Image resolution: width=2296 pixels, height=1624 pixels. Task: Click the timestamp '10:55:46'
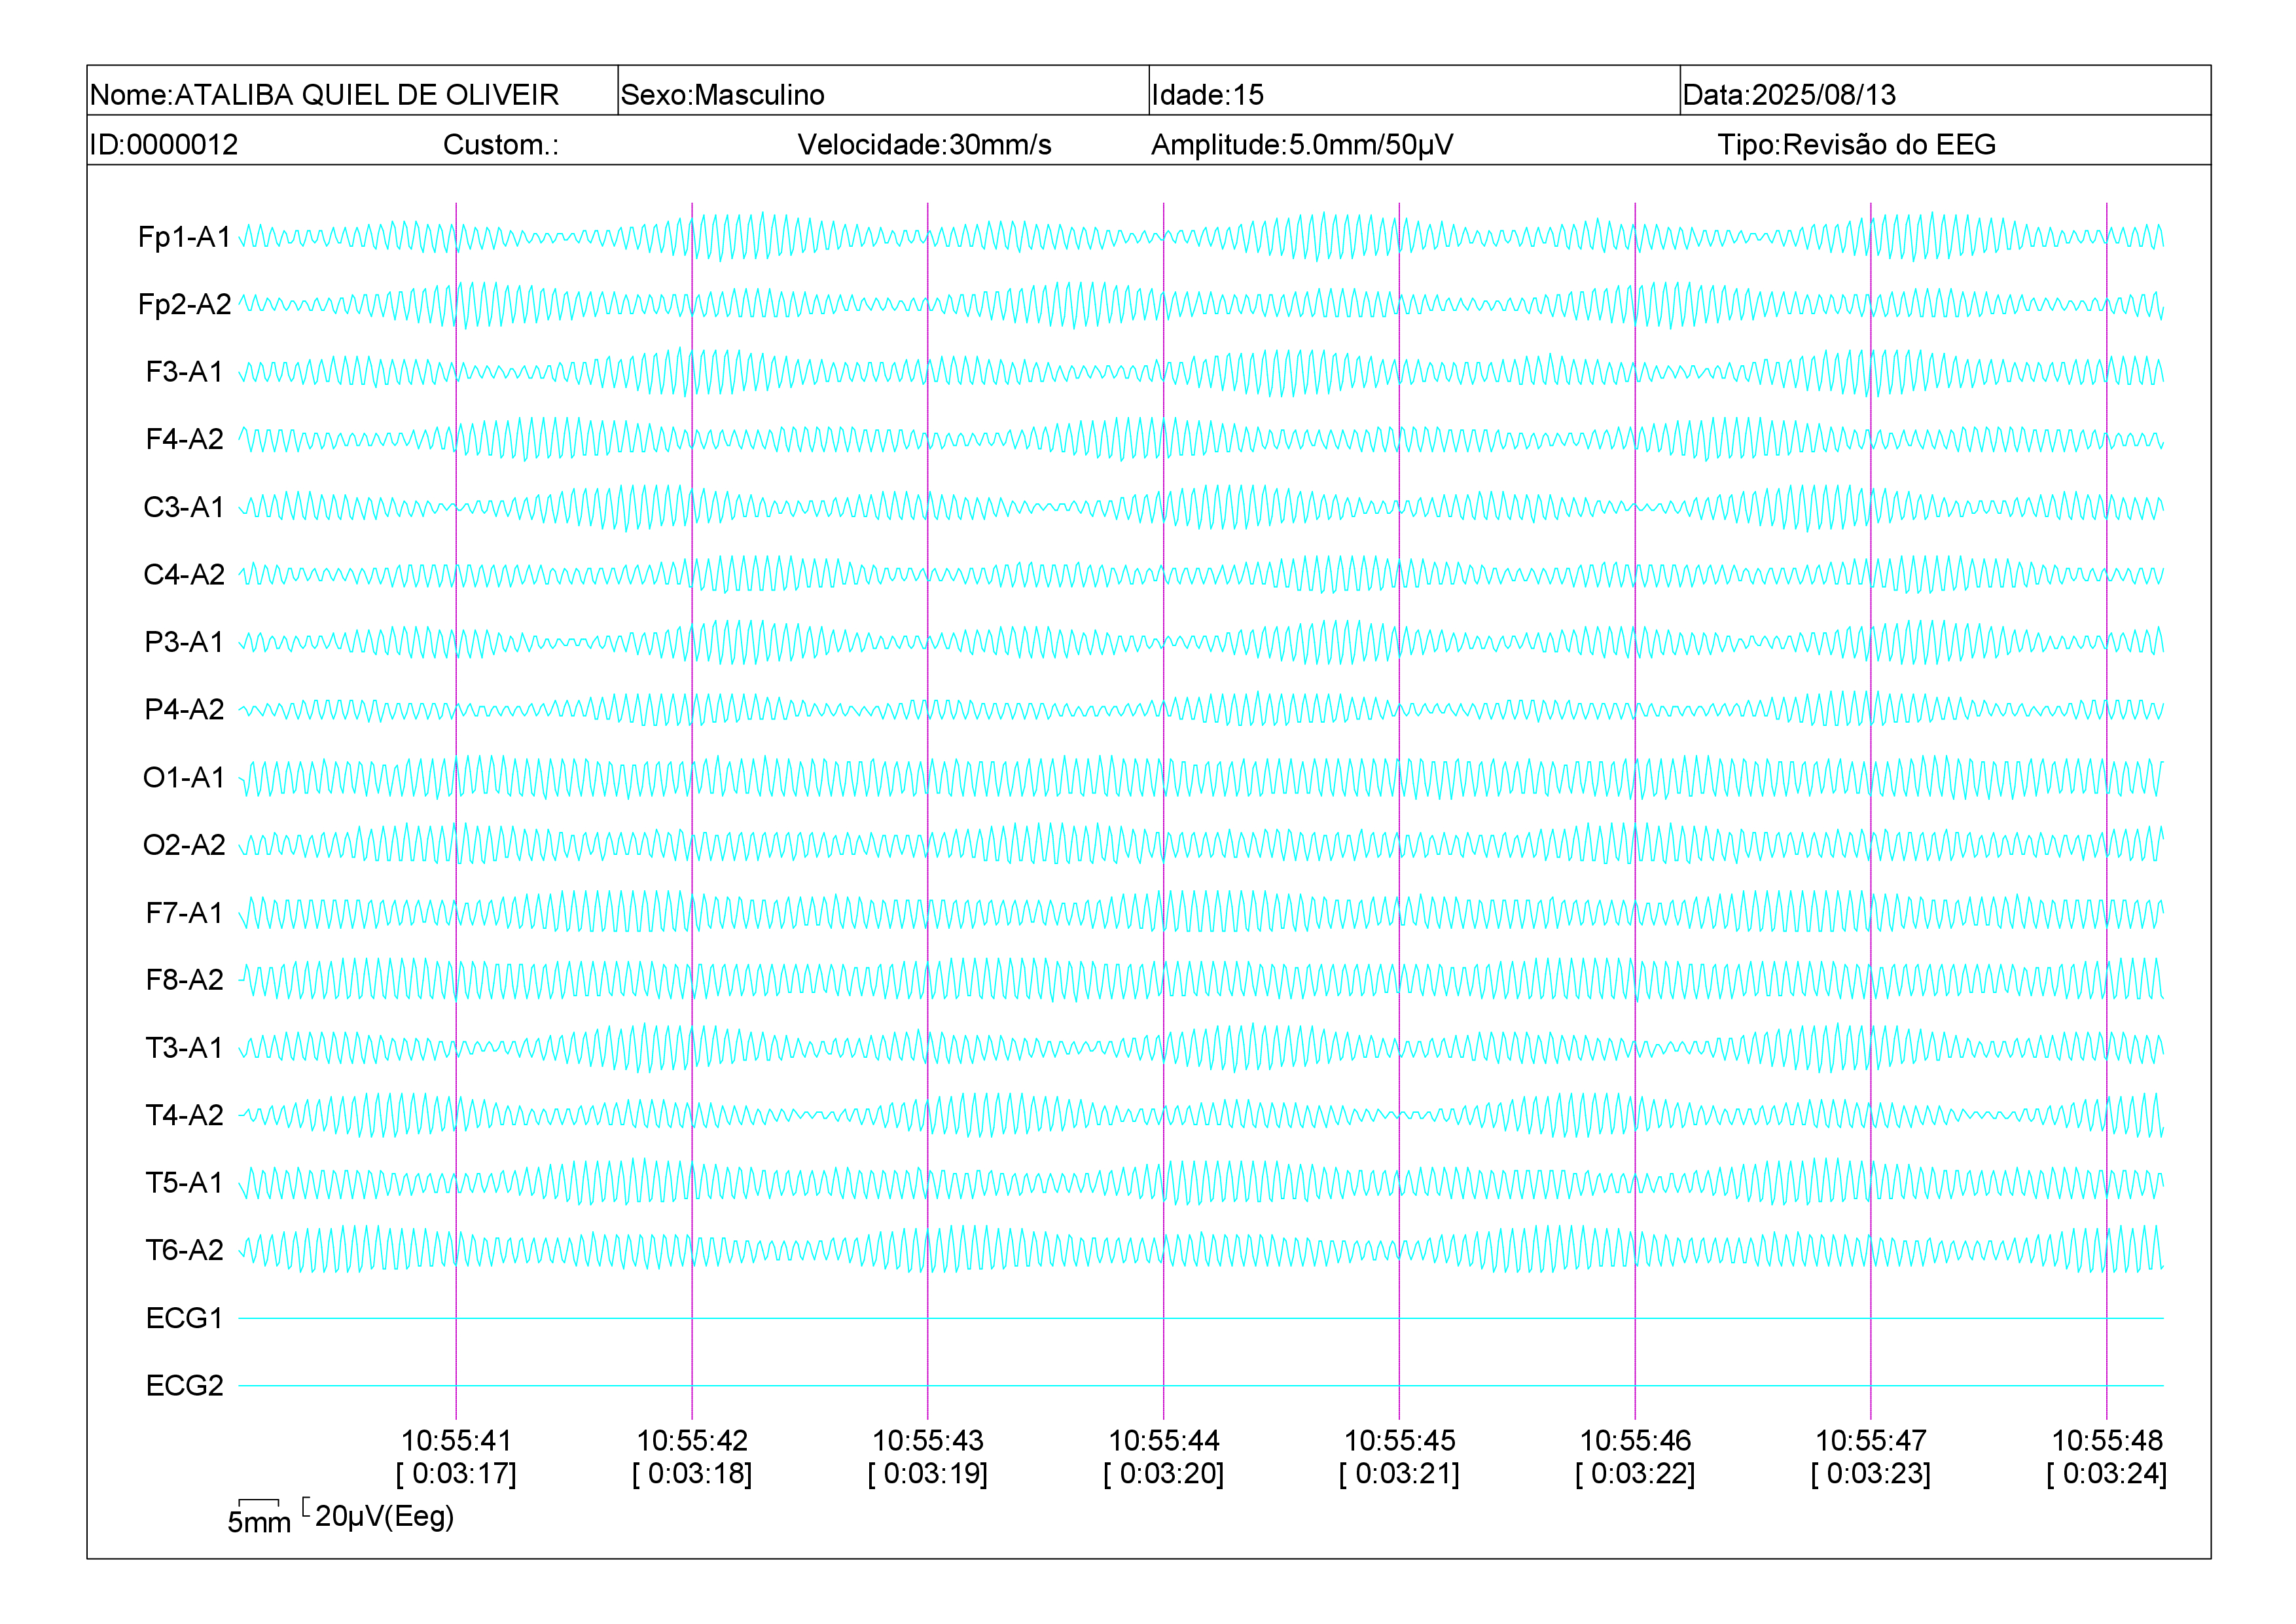tap(1635, 1441)
